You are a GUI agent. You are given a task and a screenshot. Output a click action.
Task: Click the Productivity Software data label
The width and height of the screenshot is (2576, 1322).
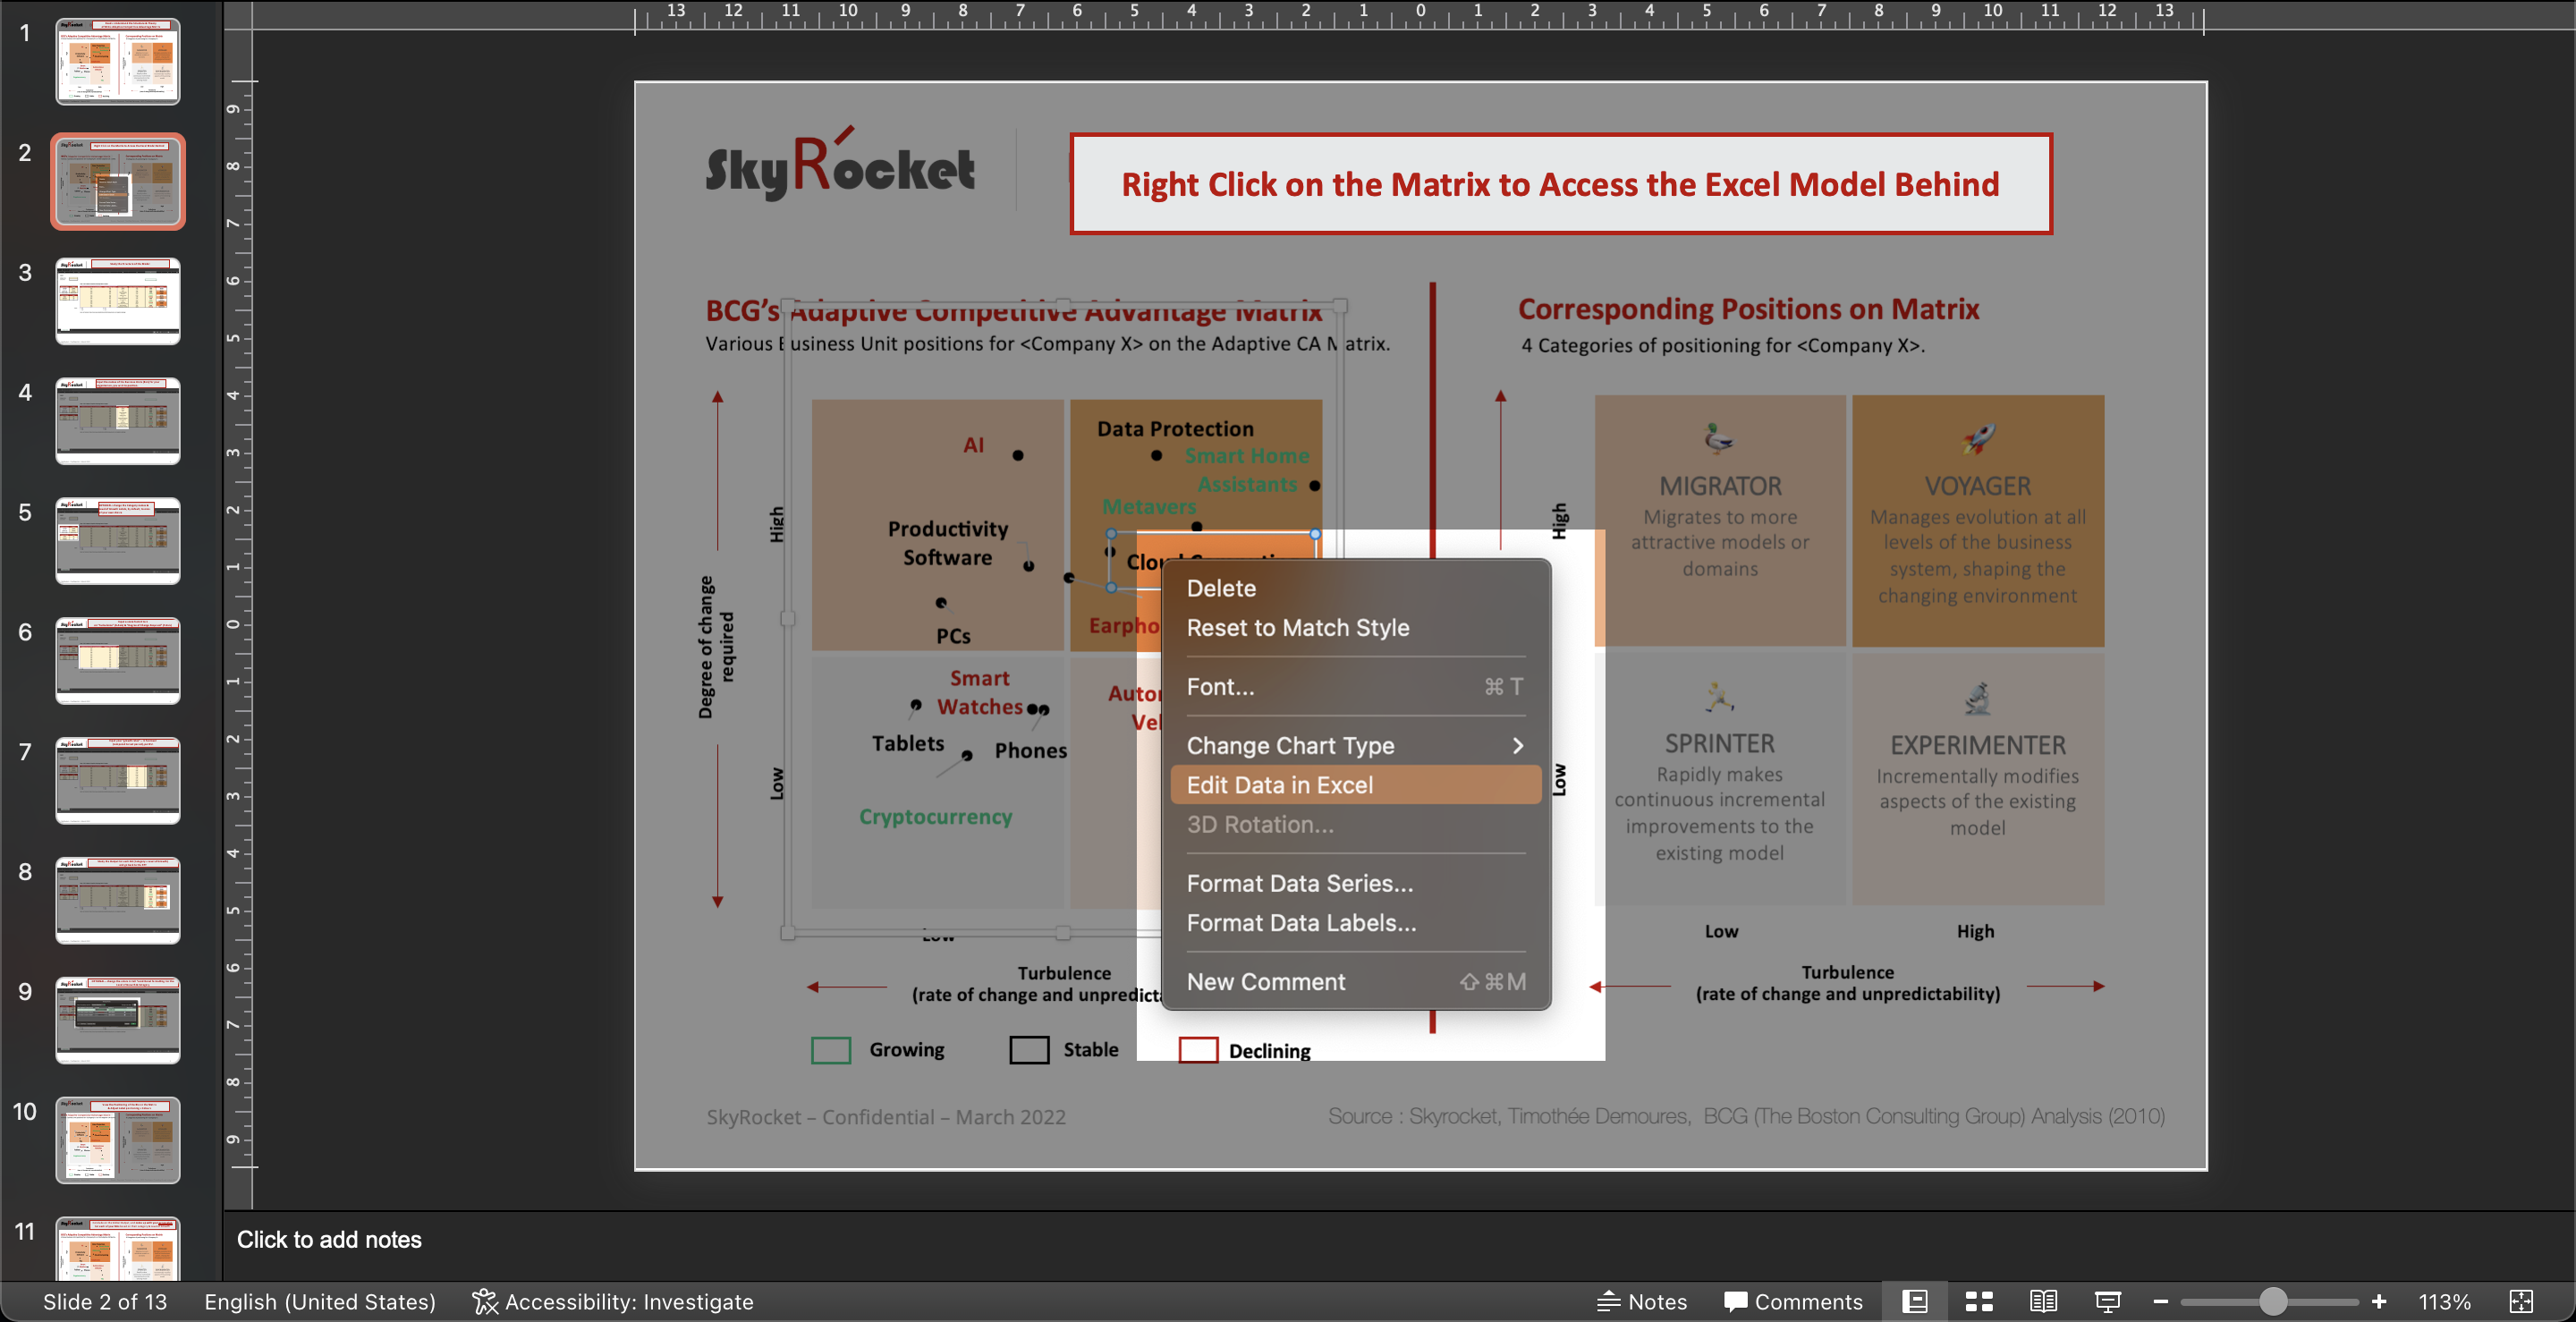[x=947, y=543]
